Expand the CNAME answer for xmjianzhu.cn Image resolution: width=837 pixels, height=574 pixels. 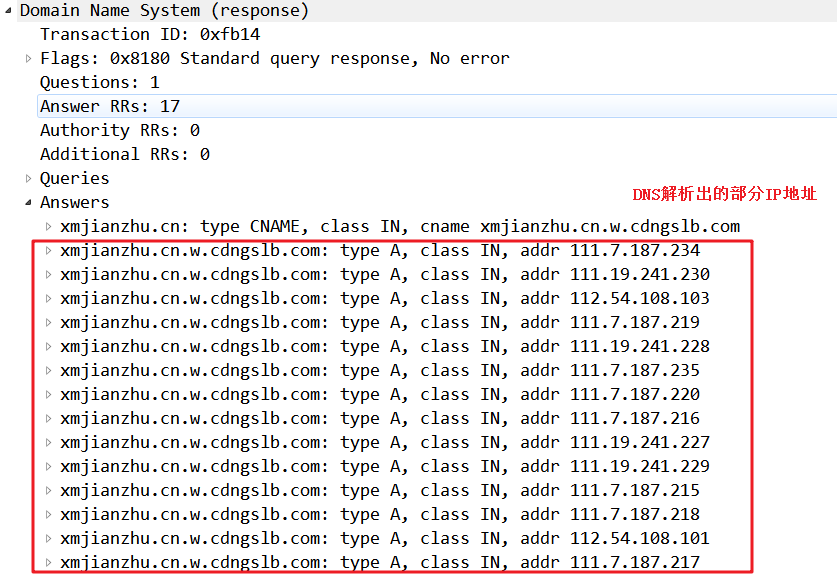click(49, 226)
